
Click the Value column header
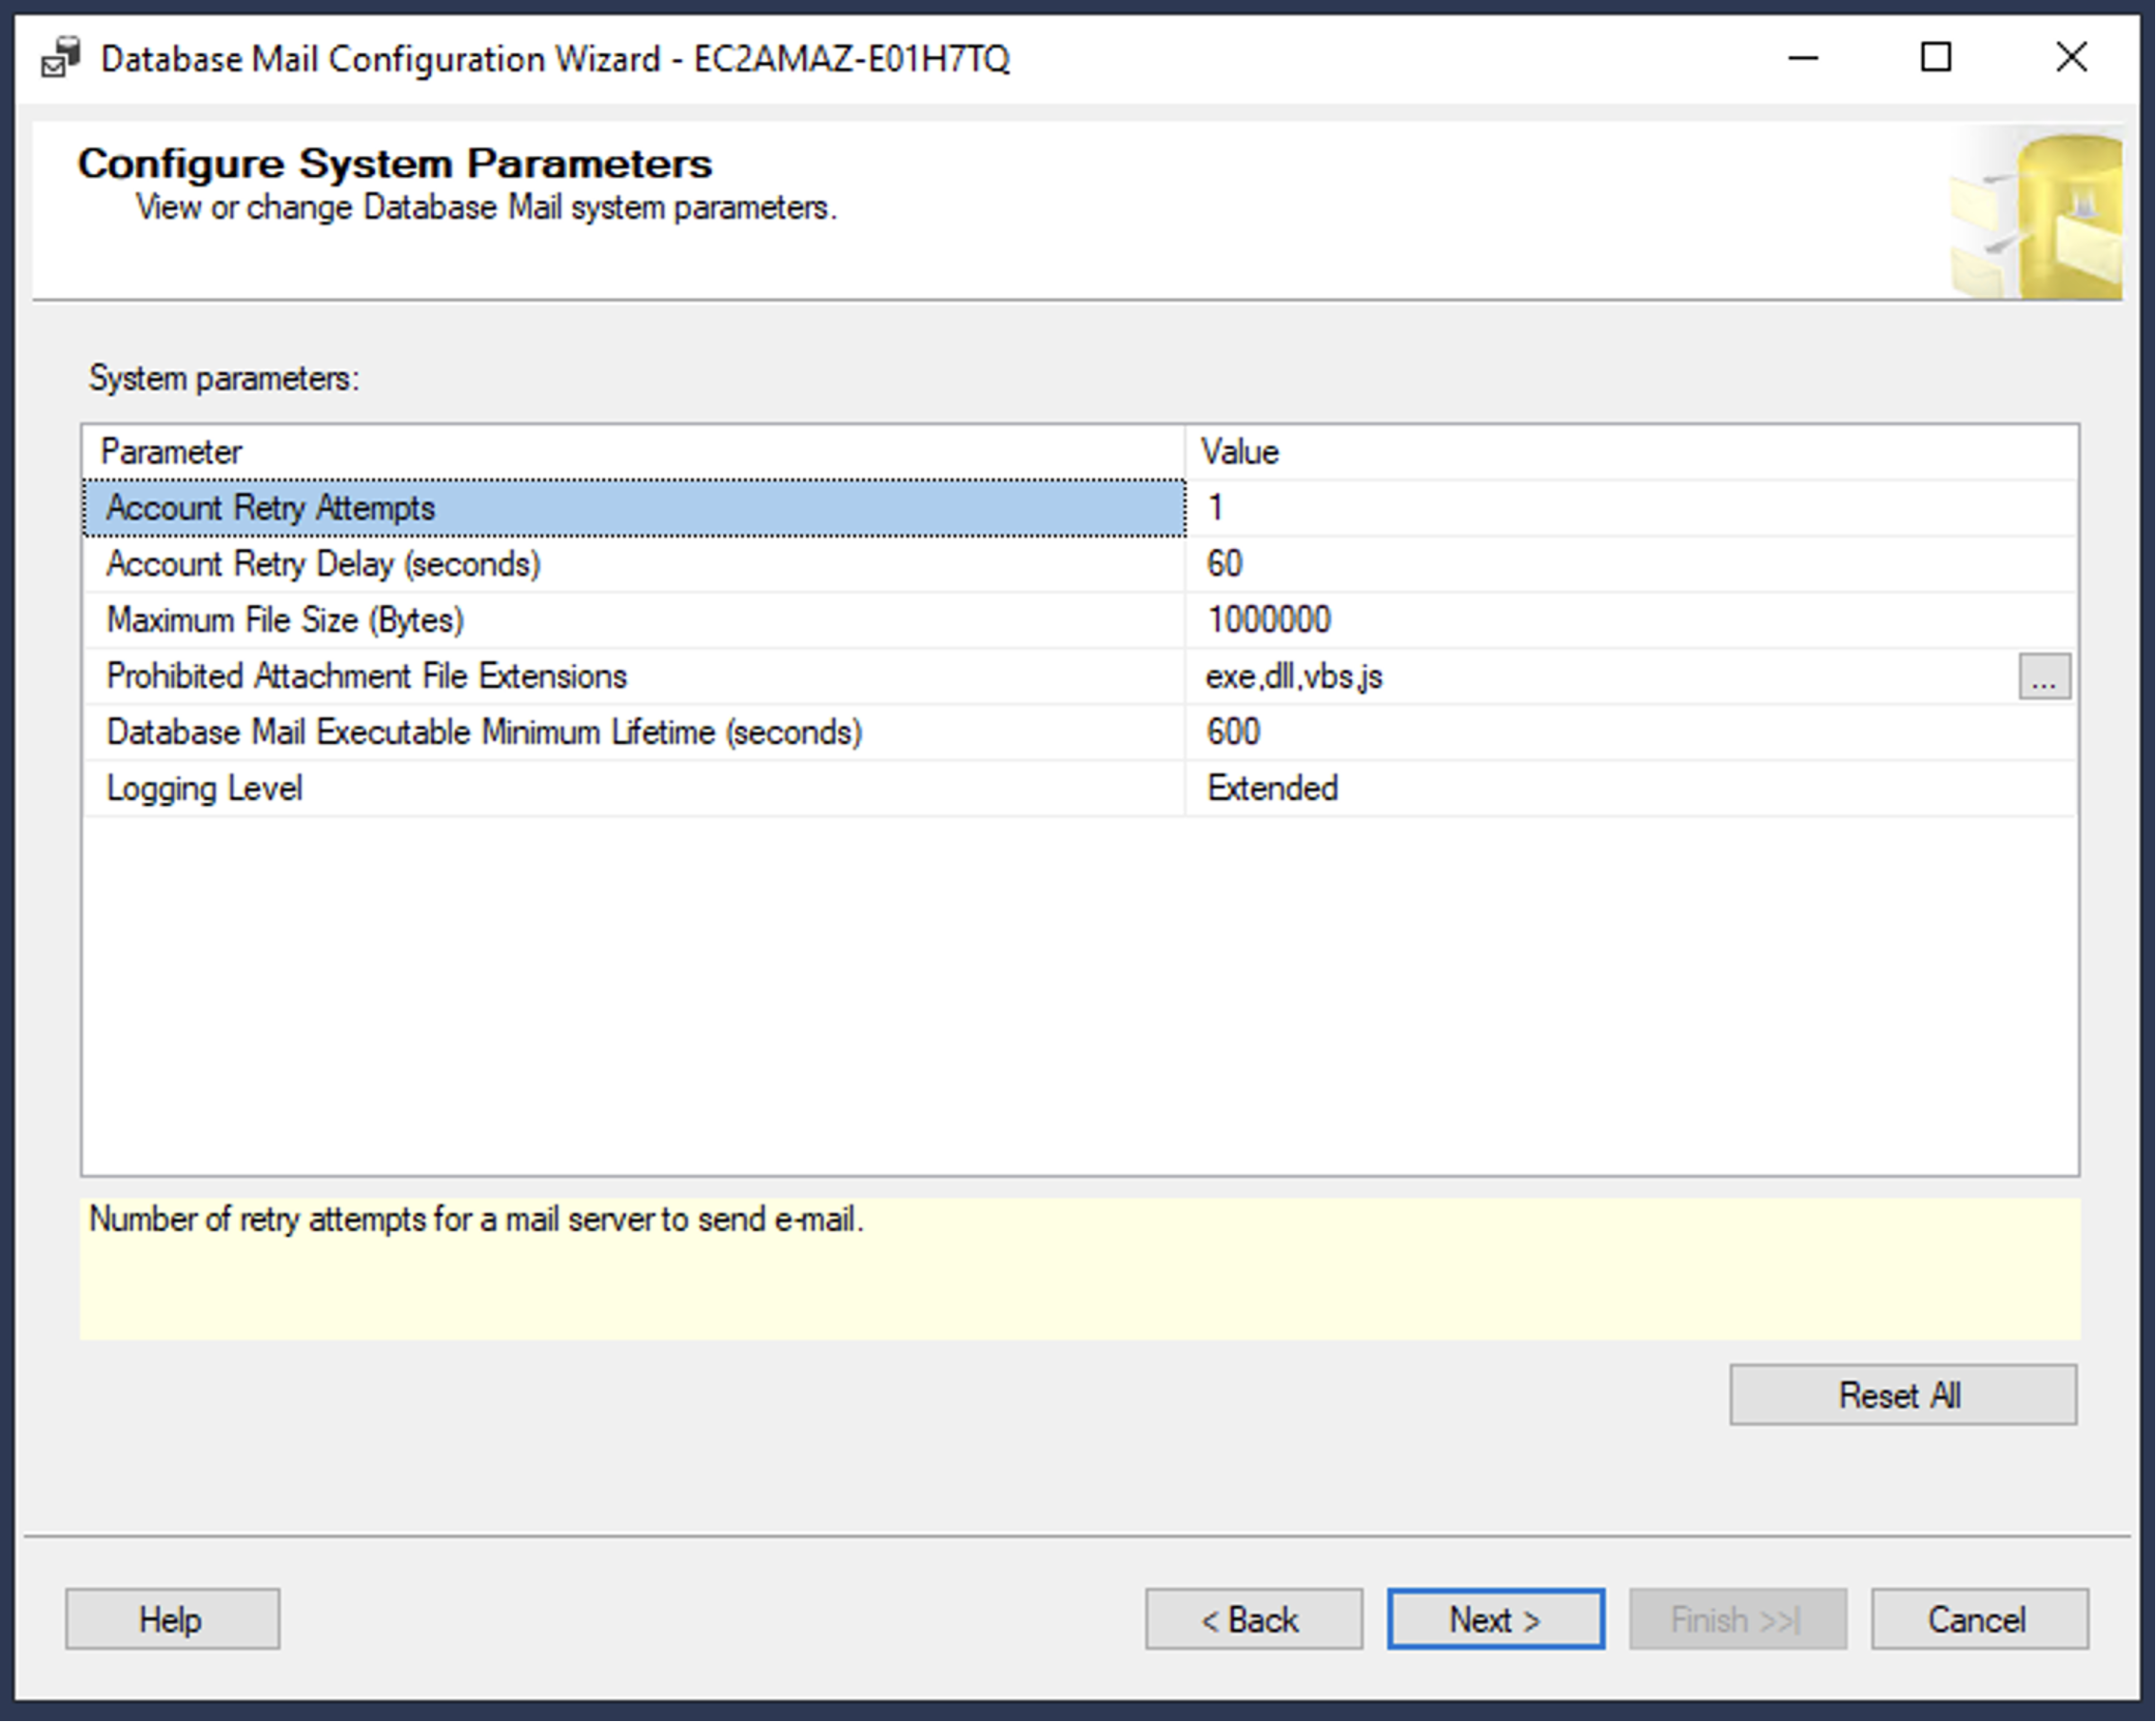(x=1631, y=452)
